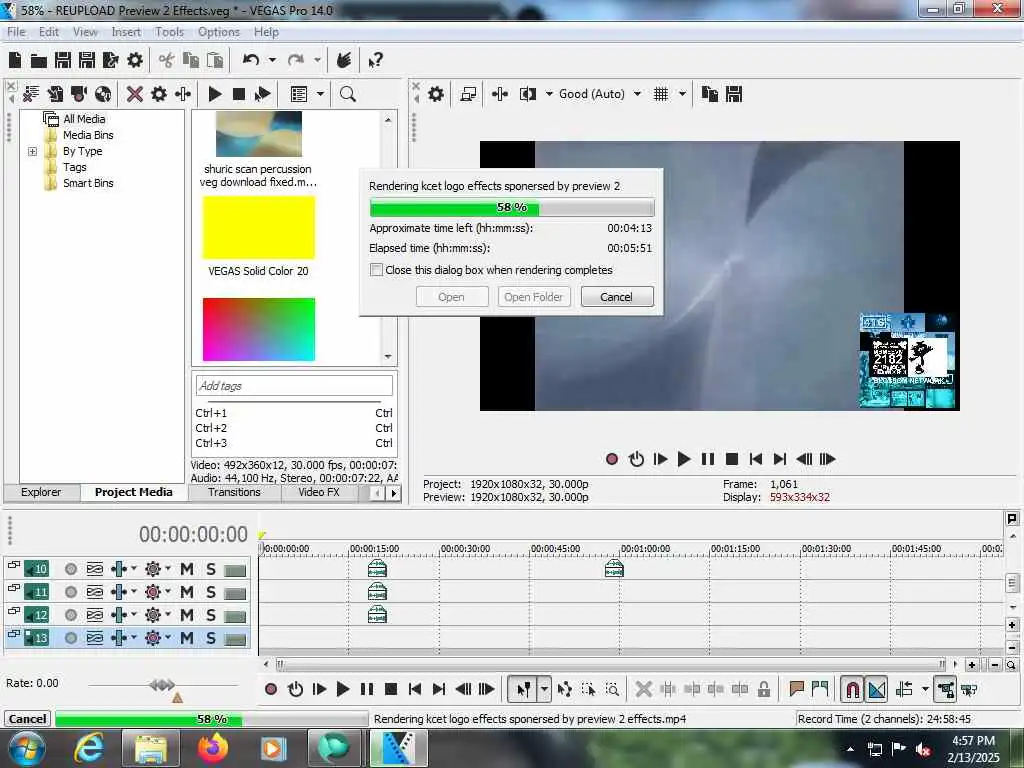Open the Redo history dropdown arrow
The width and height of the screenshot is (1024, 768).
pos(317,60)
